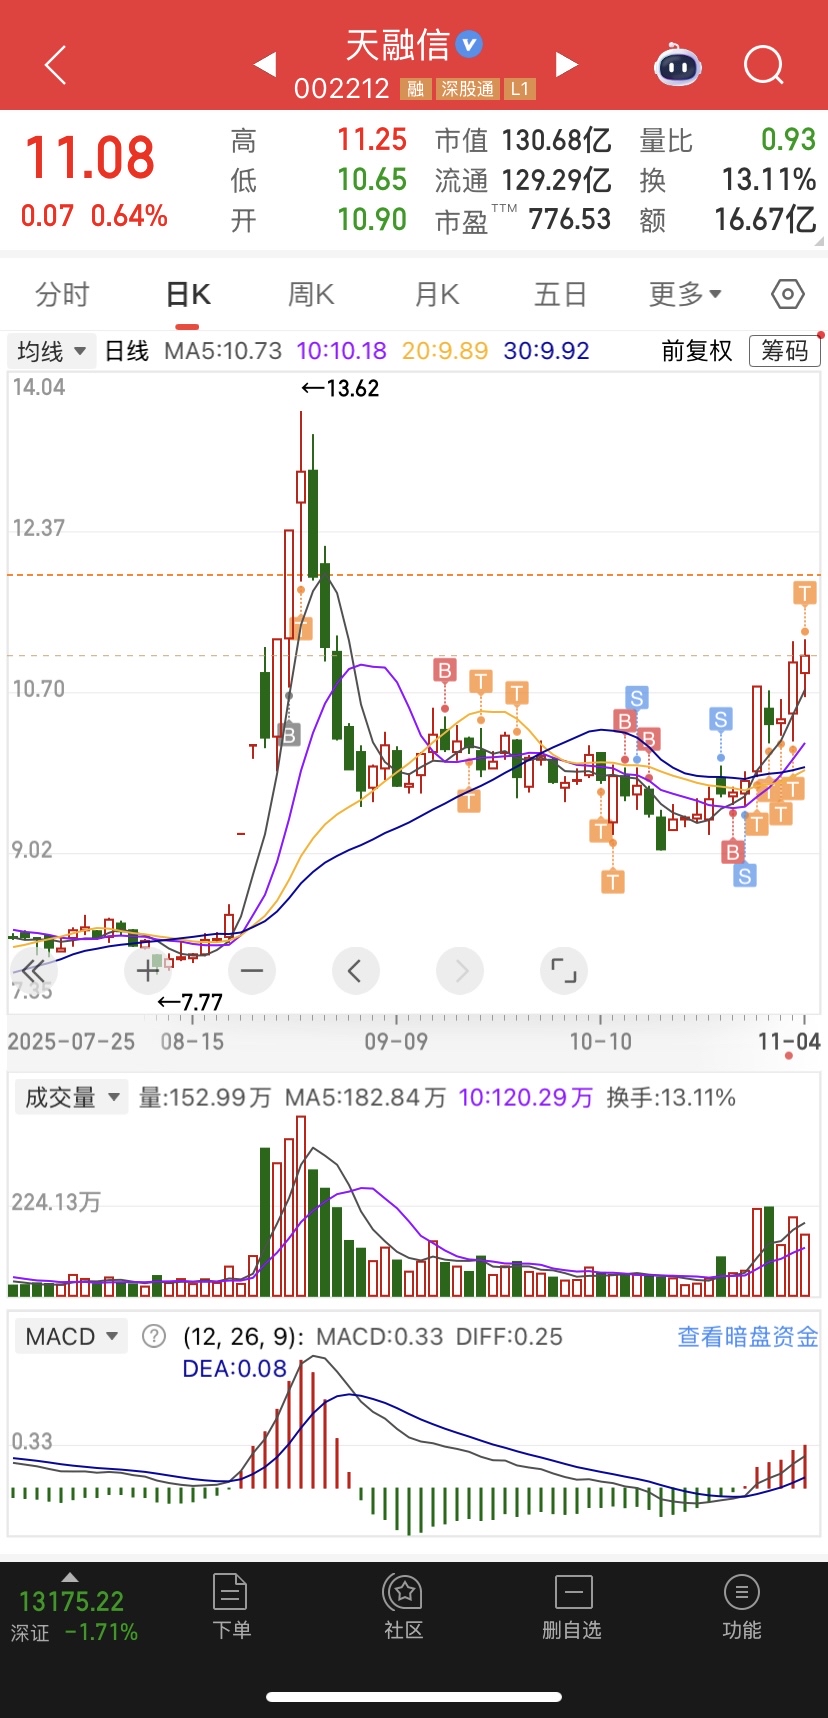Tap the 13.62 high price annotation

(341, 388)
